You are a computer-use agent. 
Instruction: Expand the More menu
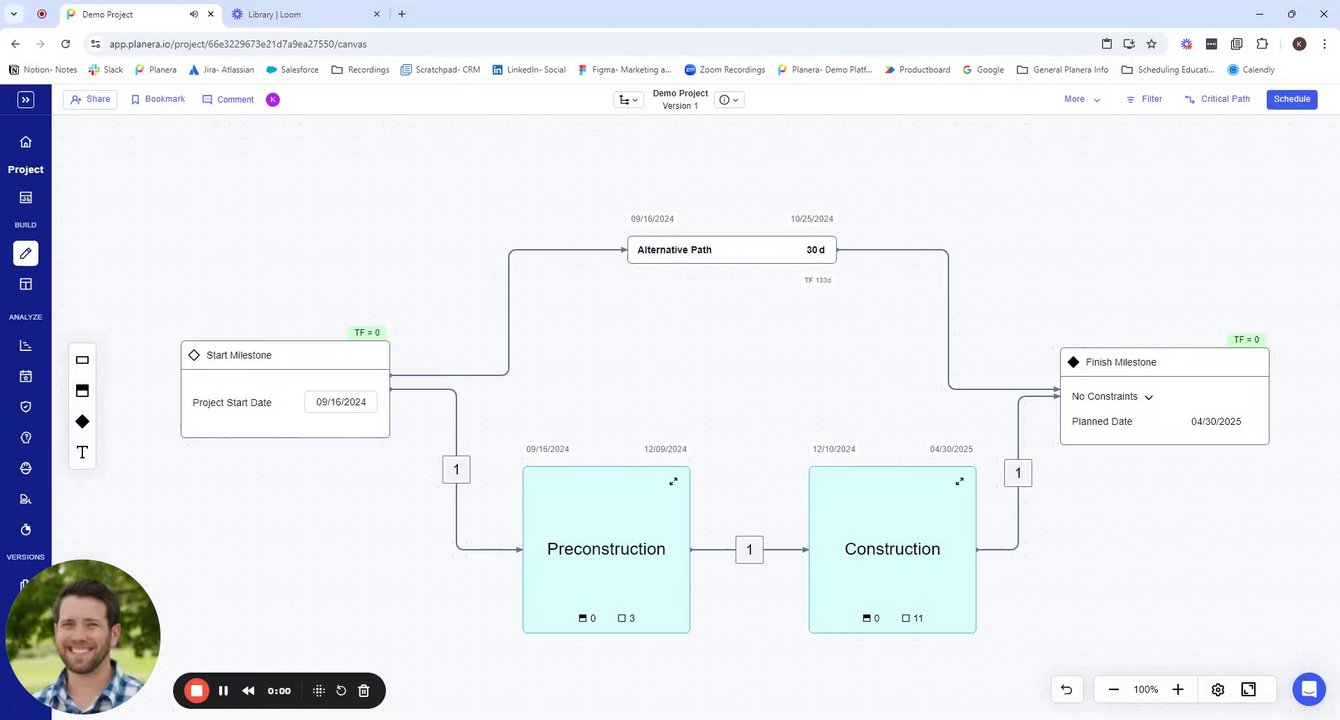tap(1082, 99)
